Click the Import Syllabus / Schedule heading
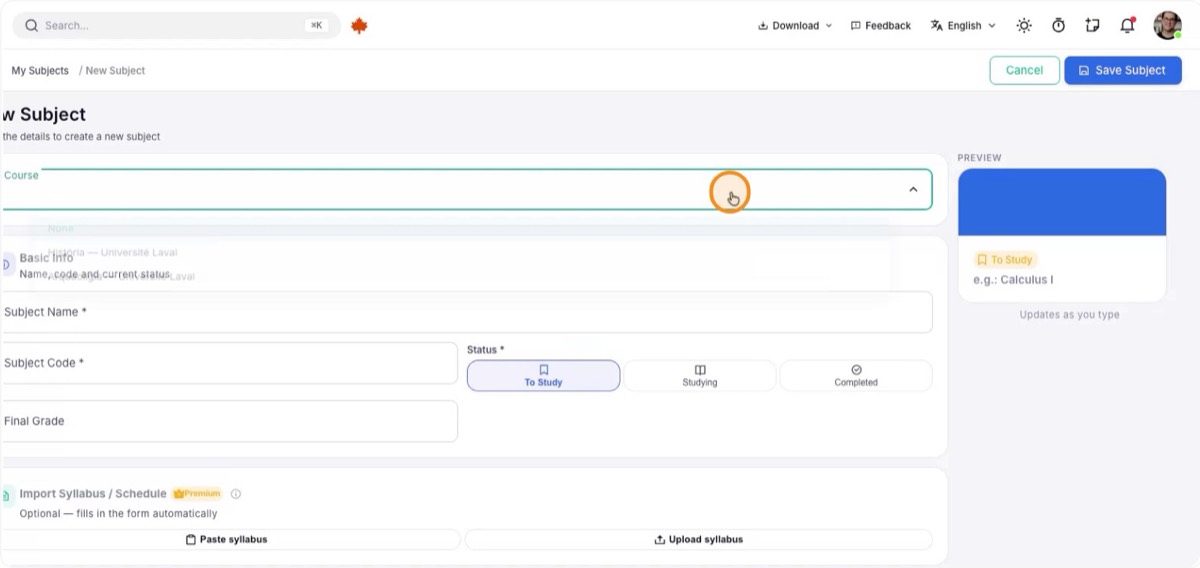This screenshot has width=1200, height=568. (93, 494)
